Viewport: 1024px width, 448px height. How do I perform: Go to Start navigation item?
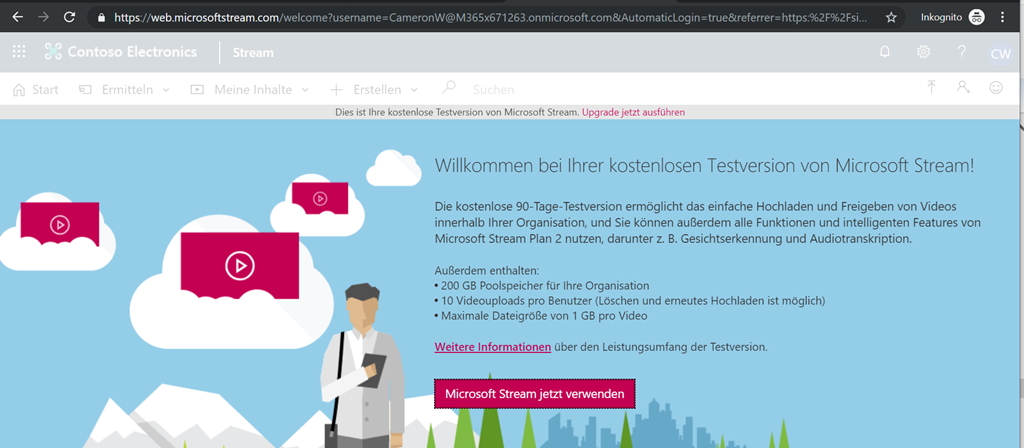coord(36,89)
